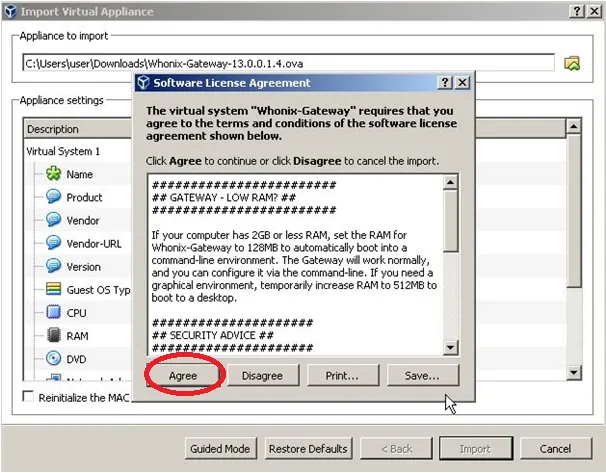
Task: Select the Name row
Action: 79,174
